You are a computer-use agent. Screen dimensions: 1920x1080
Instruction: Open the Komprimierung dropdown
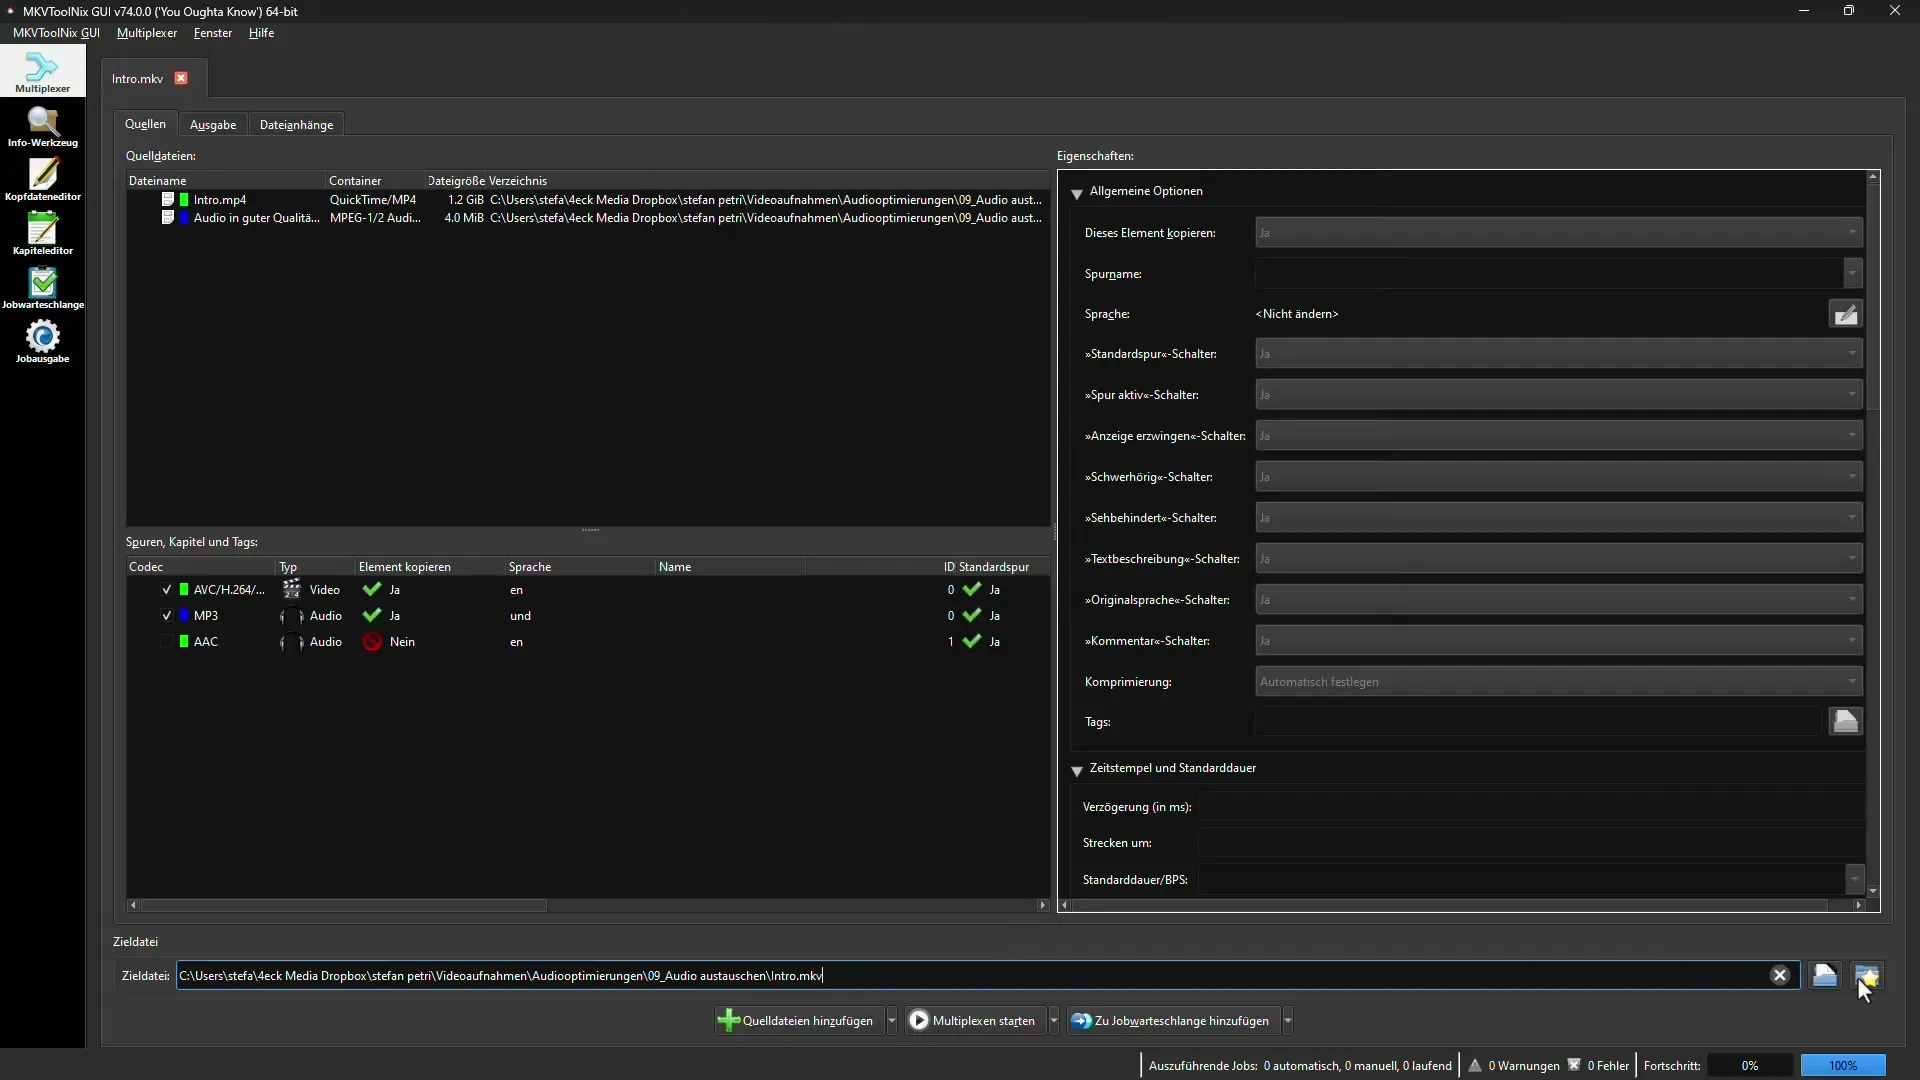pyautogui.click(x=1558, y=682)
